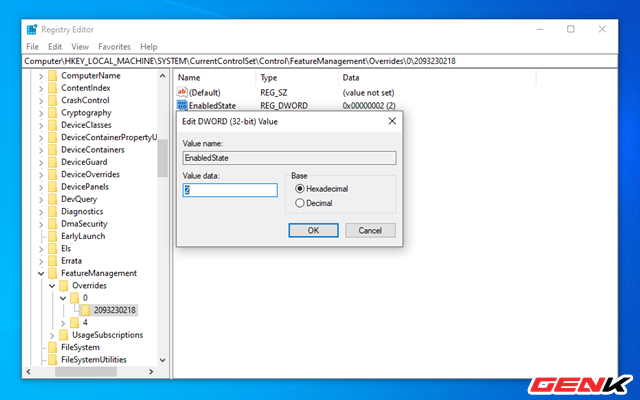Image resolution: width=640 pixels, height=400 pixels.
Task: Select the UsageSubscriptions folder icon
Action: pyautogui.click(x=64, y=335)
